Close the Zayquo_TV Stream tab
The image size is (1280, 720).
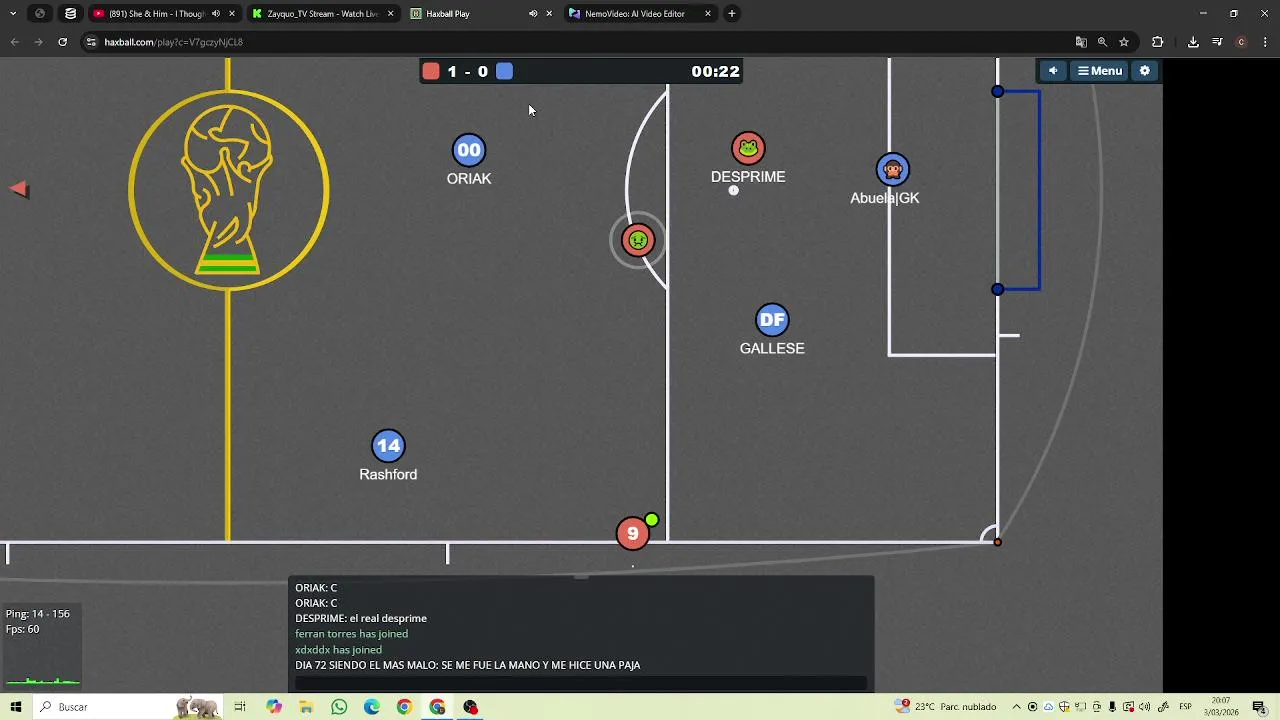pos(390,14)
